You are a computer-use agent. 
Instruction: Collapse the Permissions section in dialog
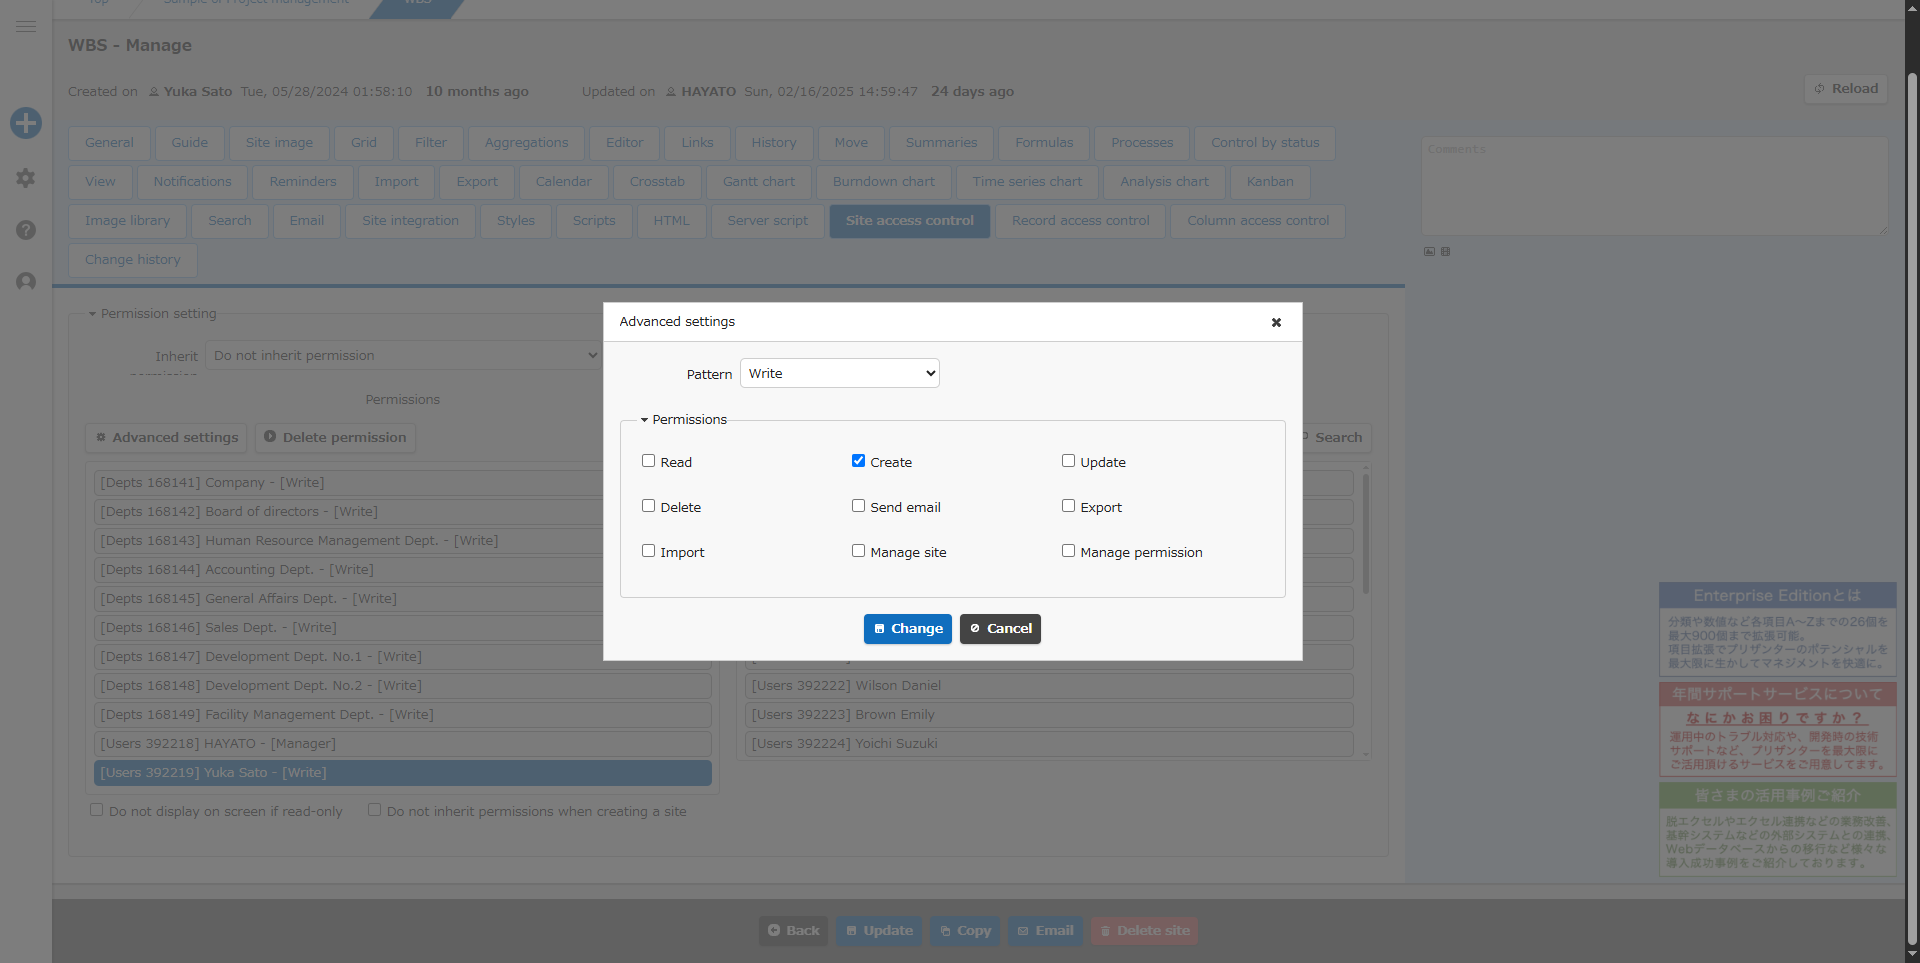(684, 420)
